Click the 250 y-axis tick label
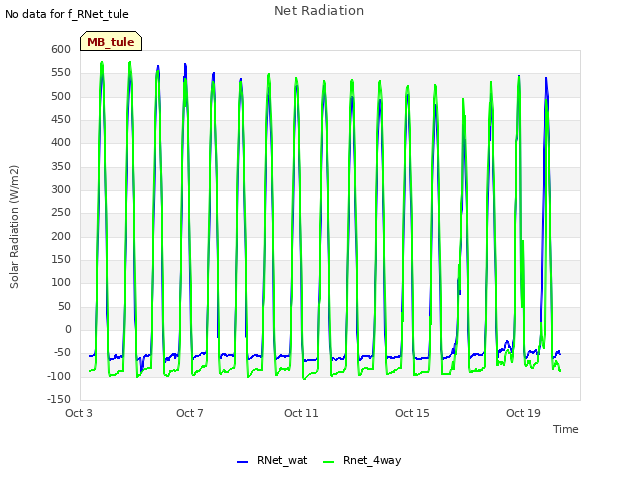 (x=61, y=213)
